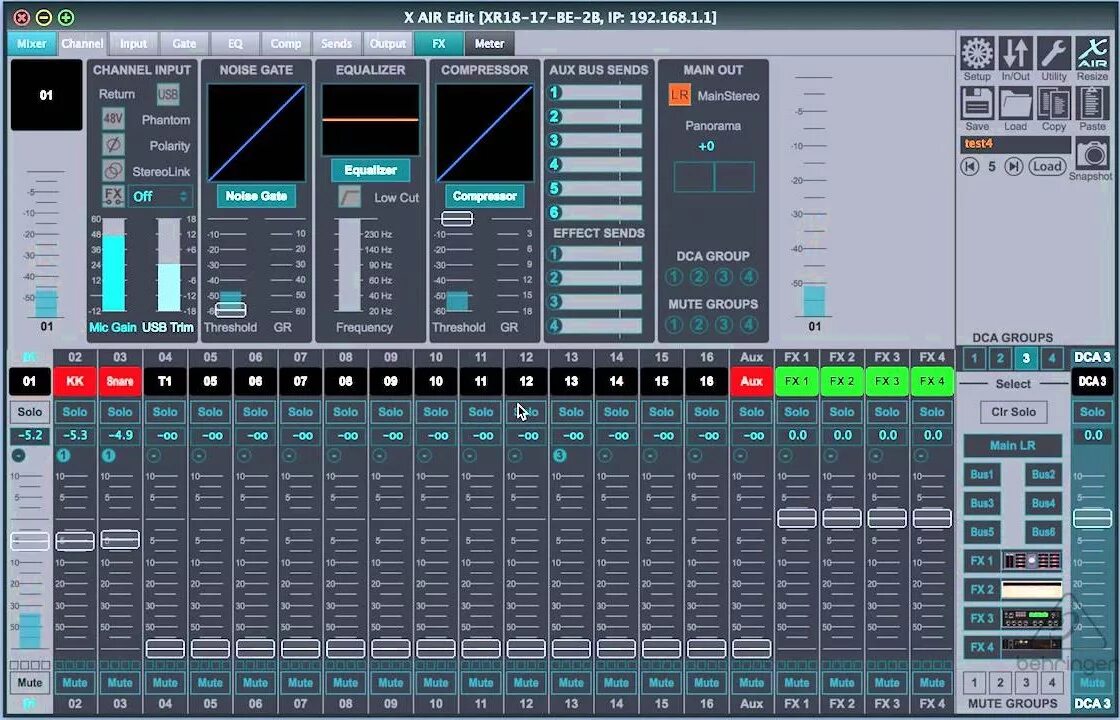
Task: Solo channel 08
Action: coord(346,411)
